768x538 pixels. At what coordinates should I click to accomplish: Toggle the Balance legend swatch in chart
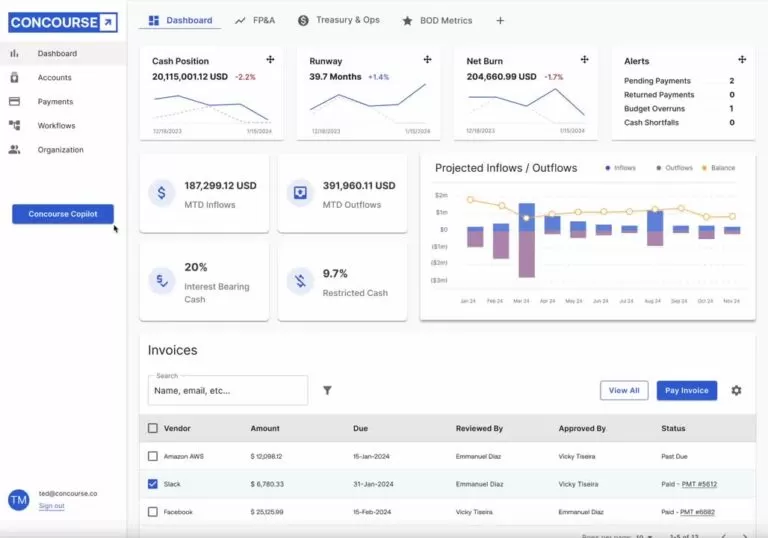point(704,168)
